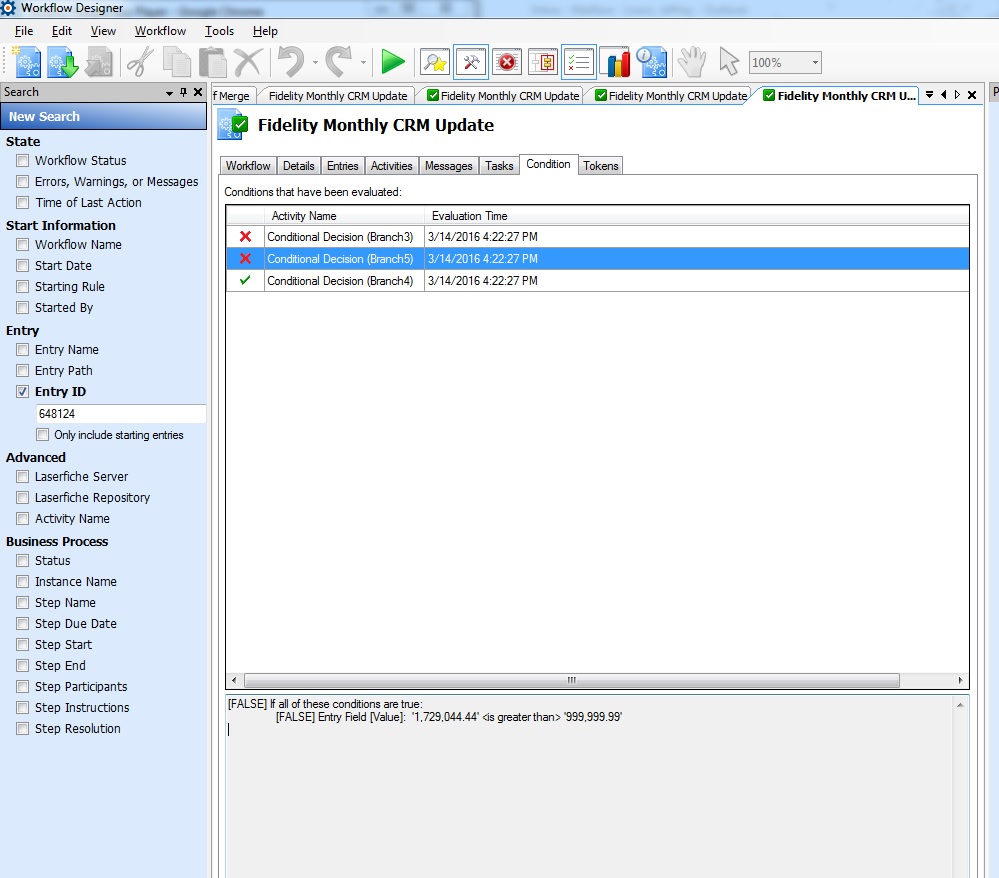Switch to the Tasks tab
The width and height of the screenshot is (999, 878).
pos(499,166)
